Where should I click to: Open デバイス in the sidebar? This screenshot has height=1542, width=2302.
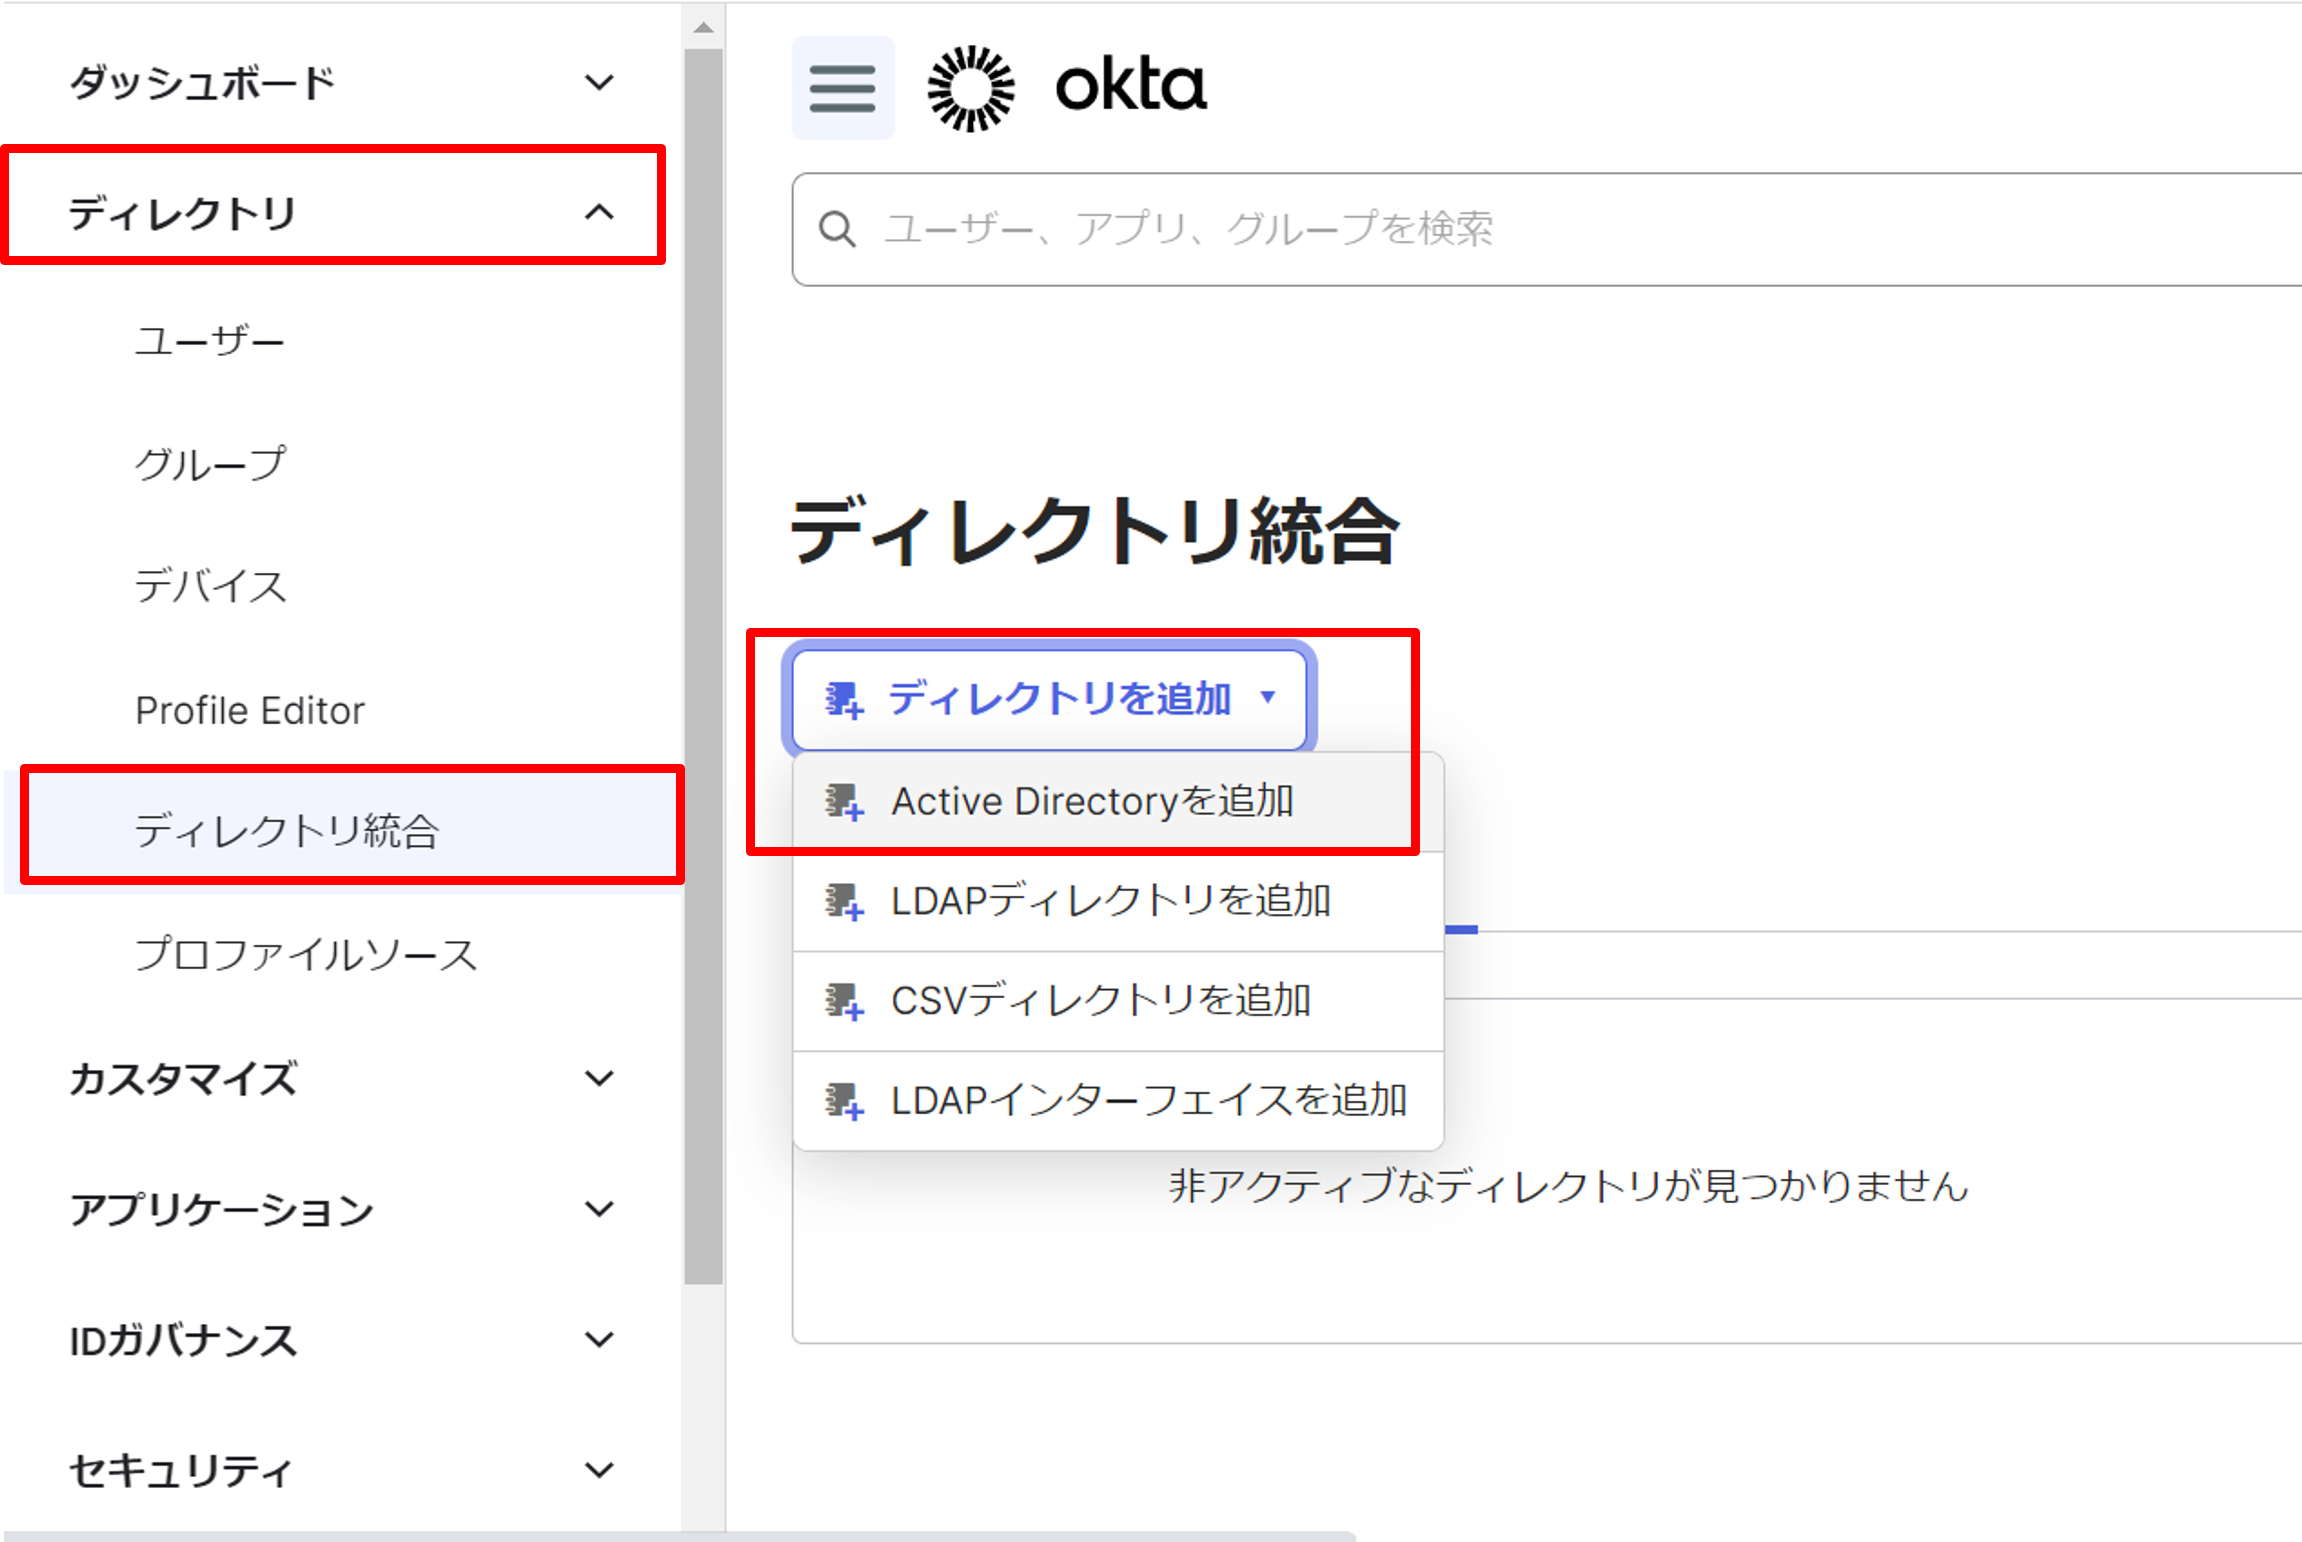pos(210,586)
